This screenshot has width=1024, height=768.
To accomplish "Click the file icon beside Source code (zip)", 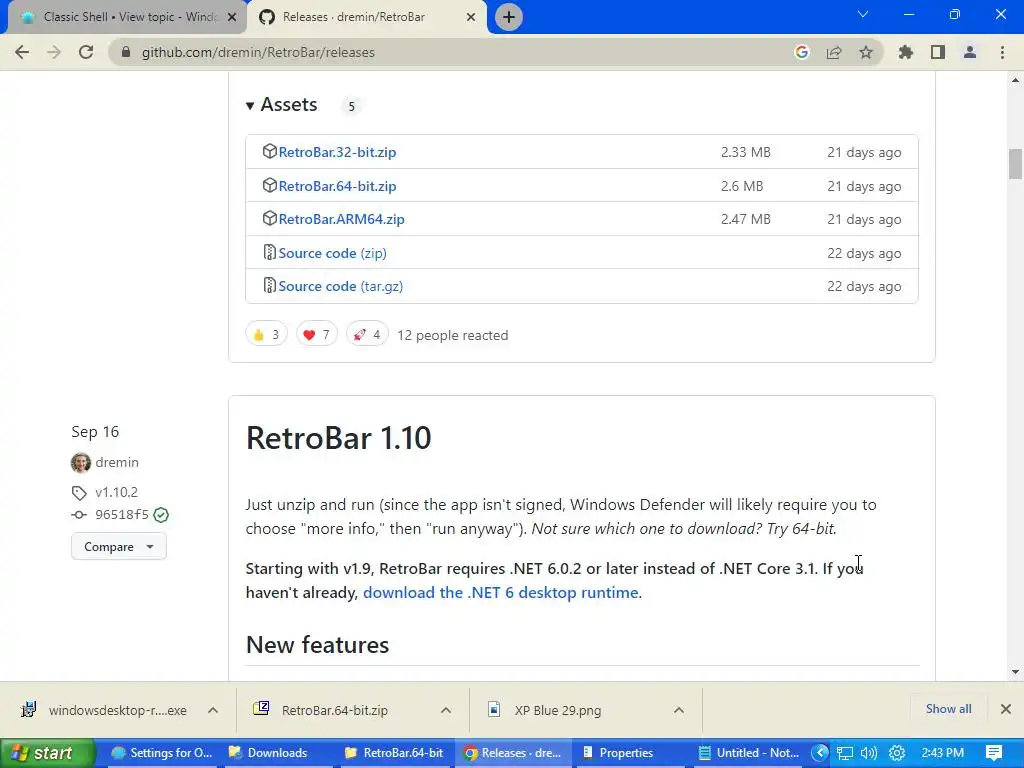I will tap(269, 252).
